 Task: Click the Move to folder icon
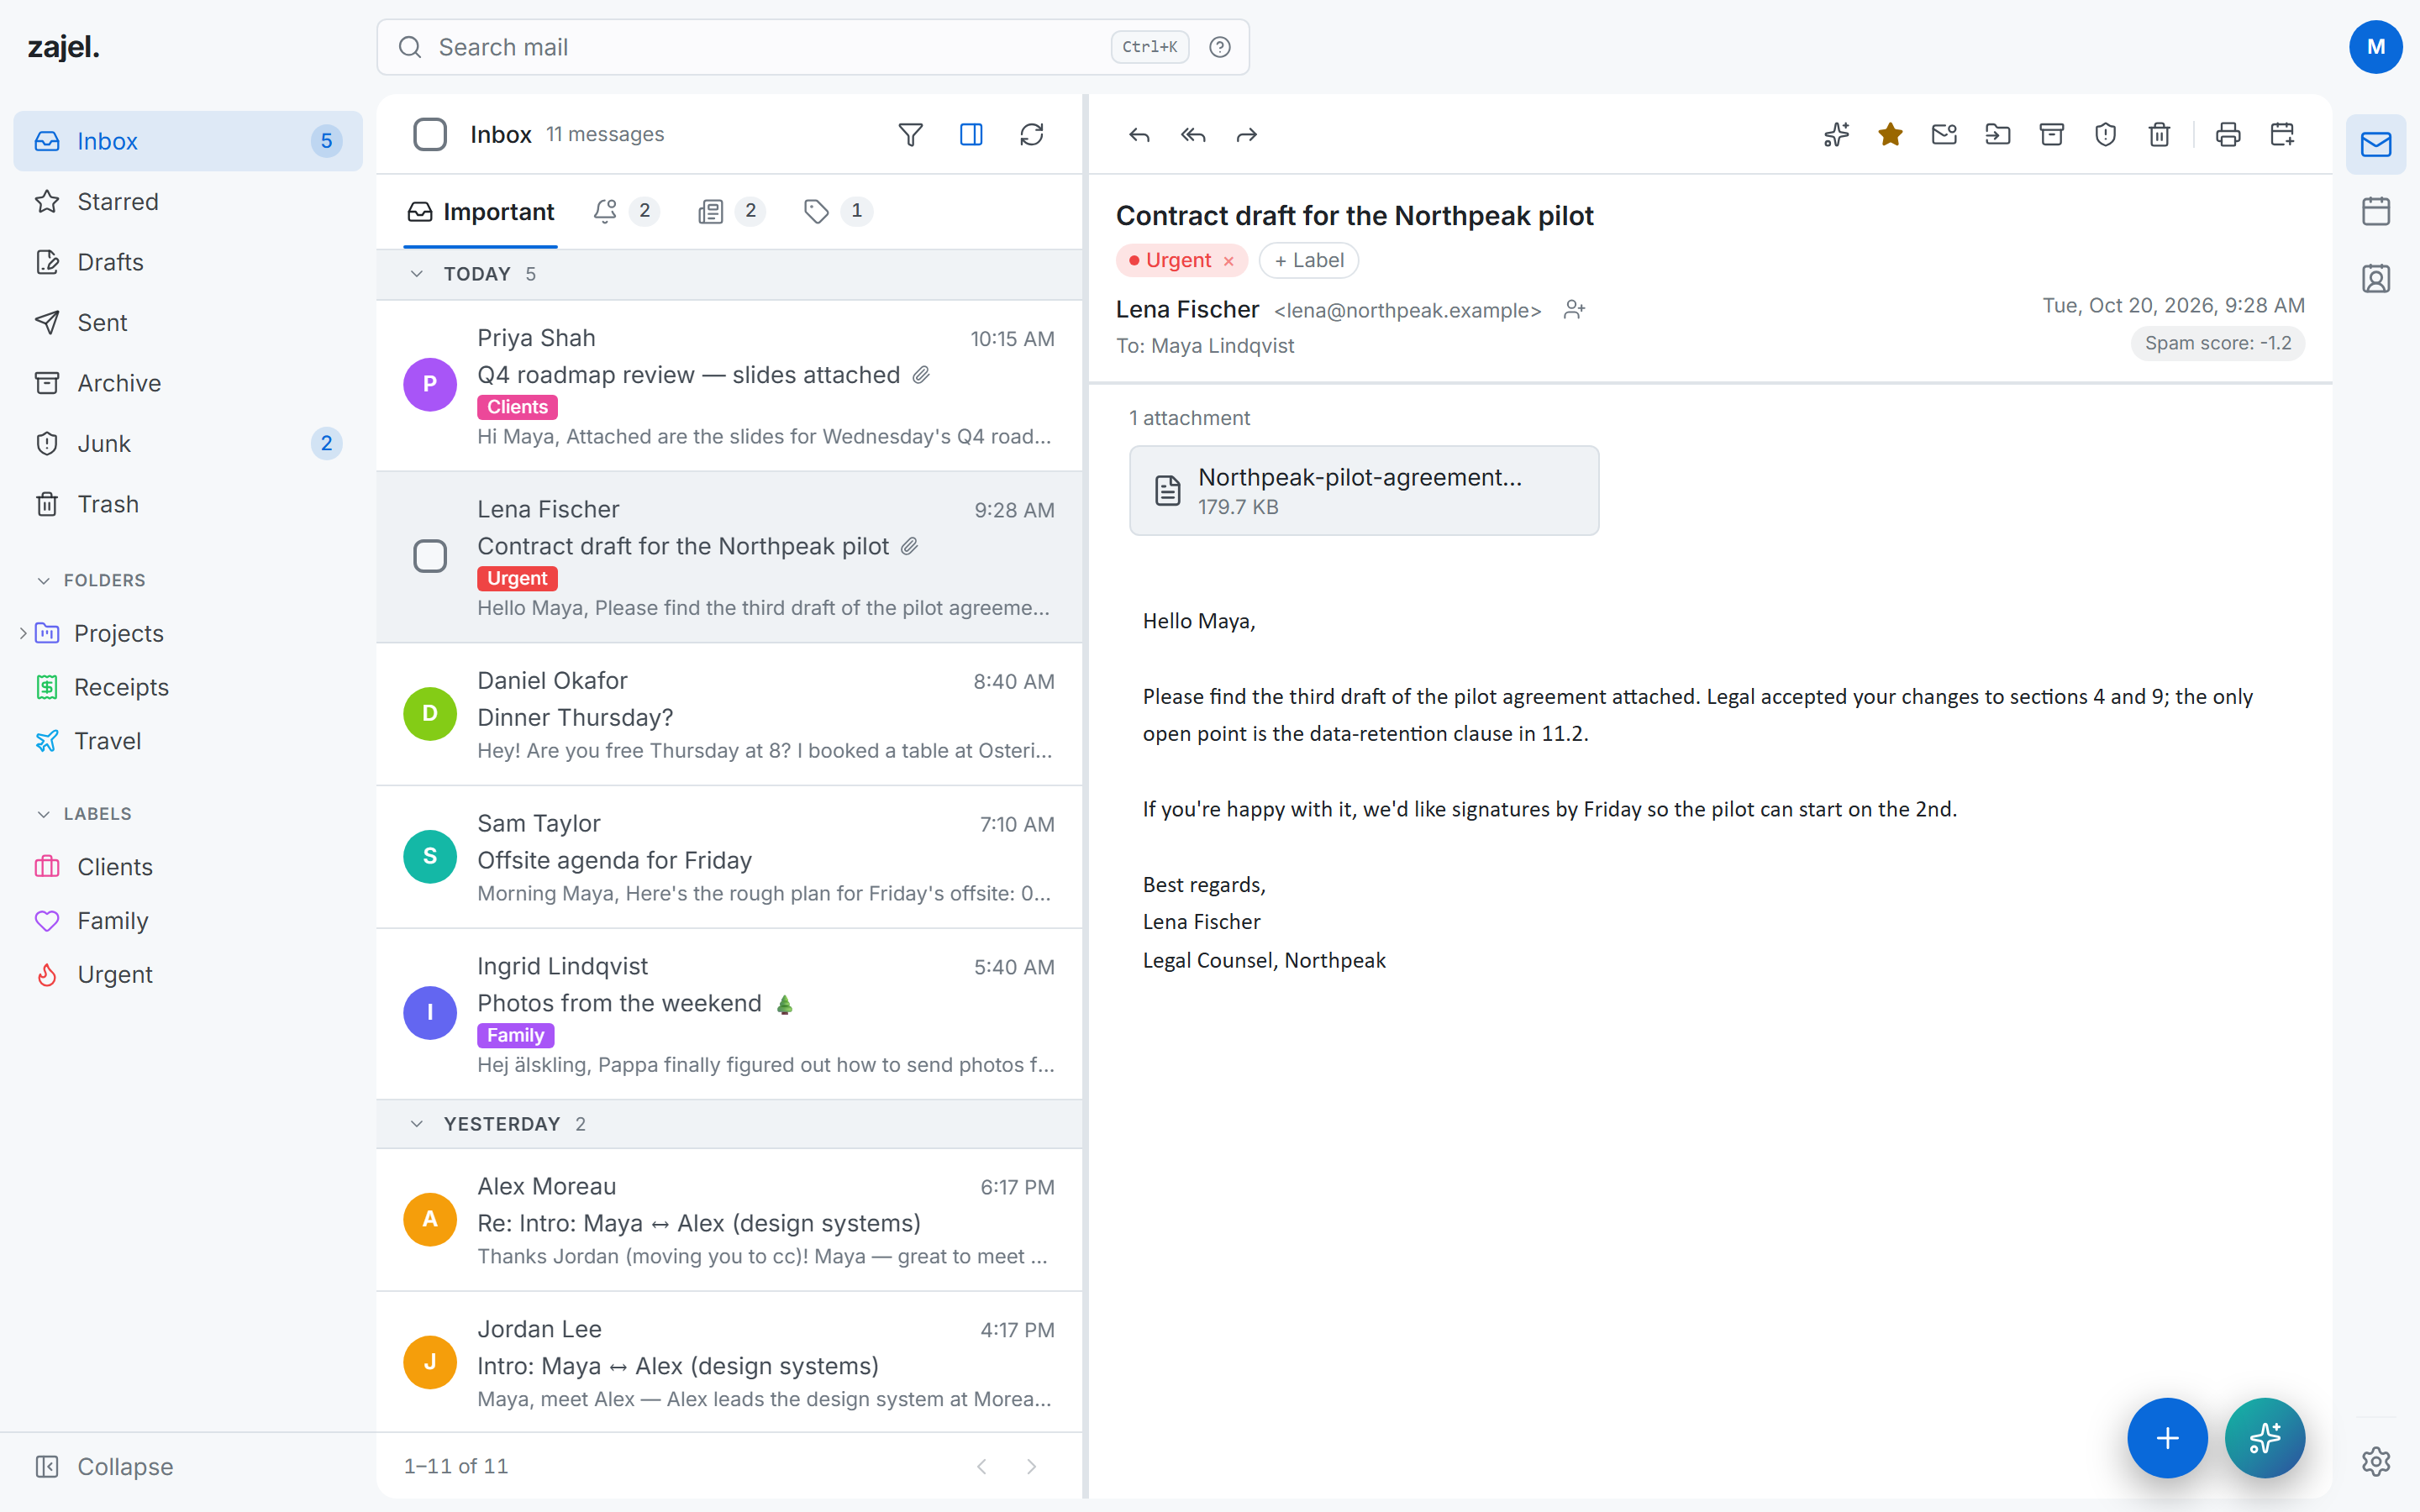point(1998,134)
